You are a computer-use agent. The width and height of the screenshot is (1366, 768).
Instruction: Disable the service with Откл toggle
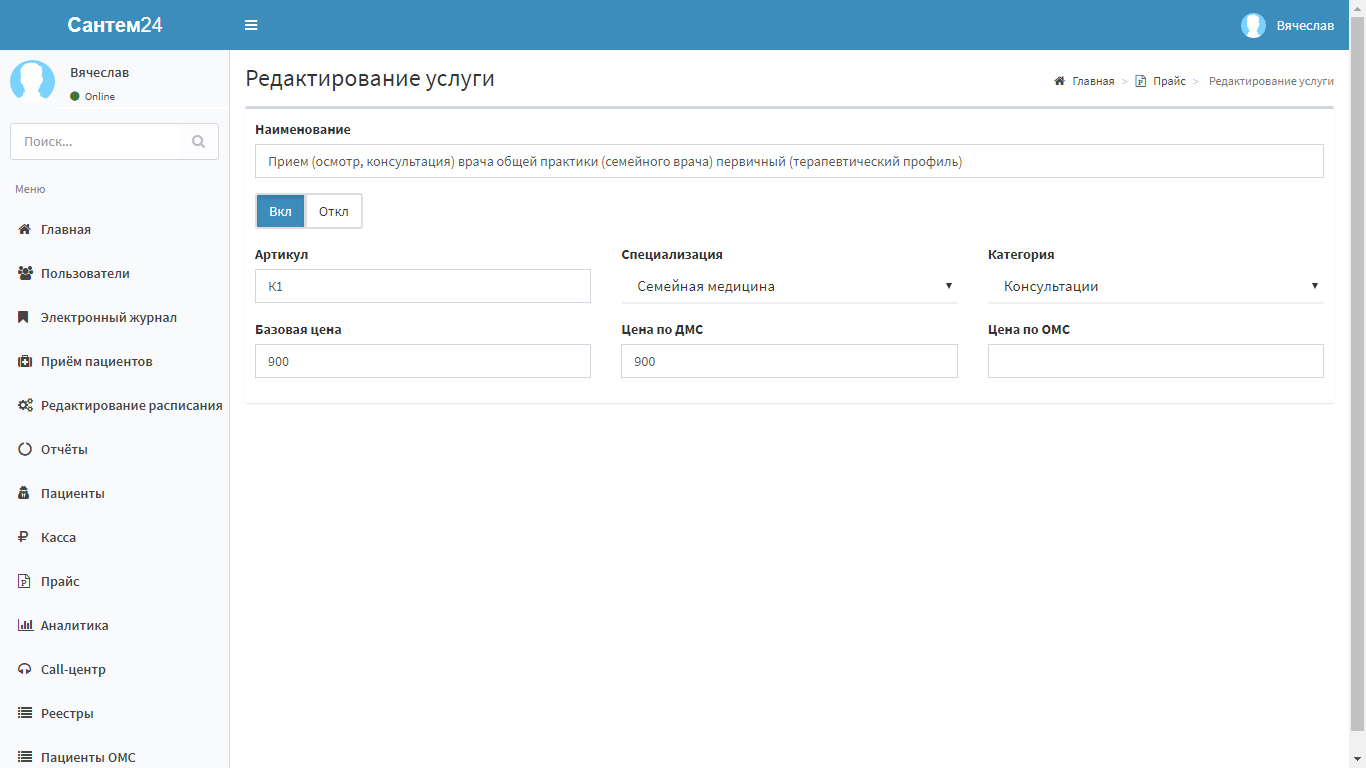(333, 211)
